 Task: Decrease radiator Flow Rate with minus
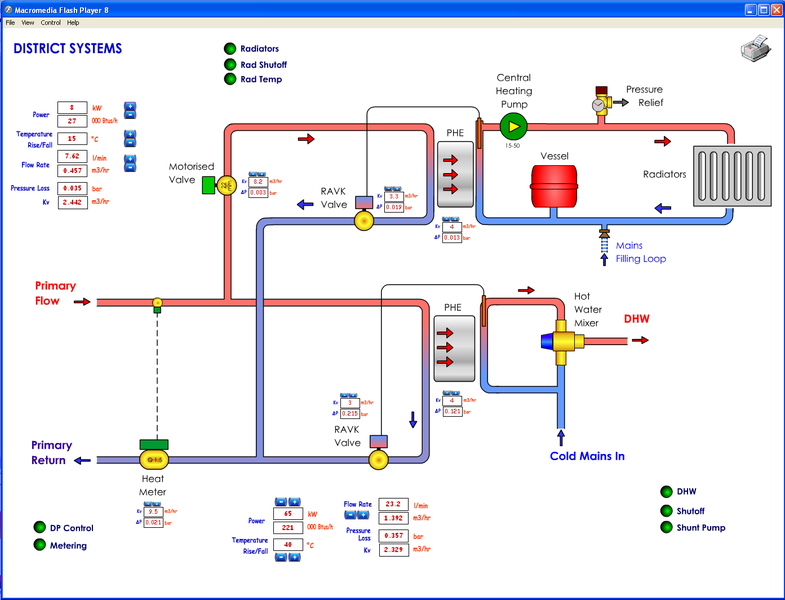[x=130, y=168]
